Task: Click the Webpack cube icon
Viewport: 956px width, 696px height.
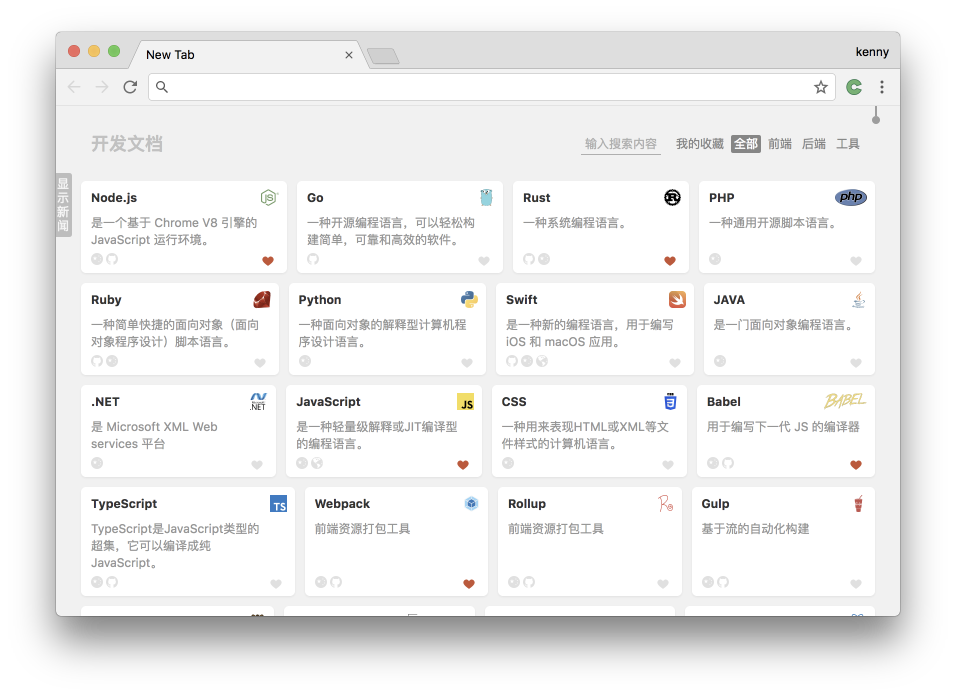Action: tap(471, 503)
